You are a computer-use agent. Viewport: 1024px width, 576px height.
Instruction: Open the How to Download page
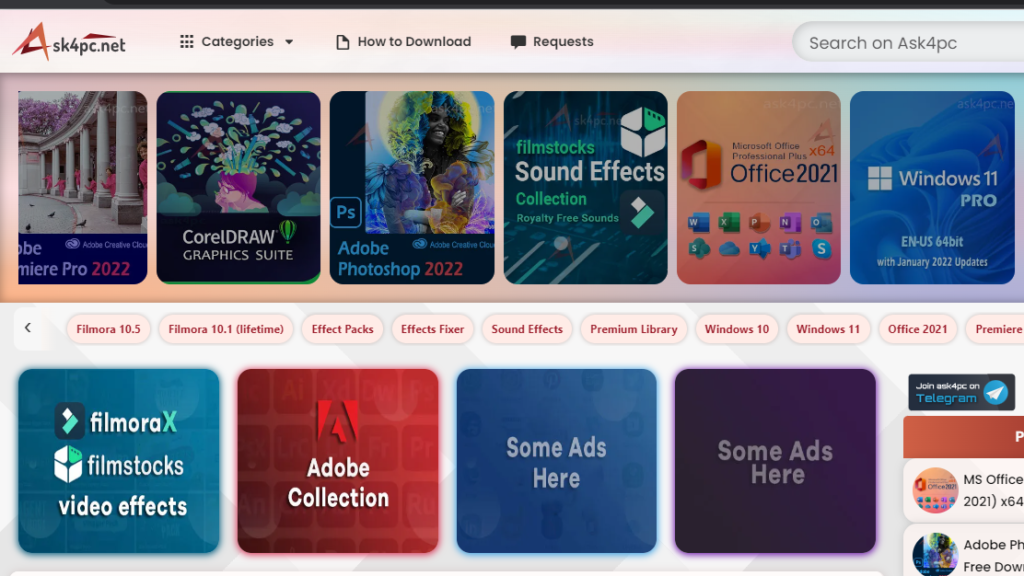pos(404,42)
